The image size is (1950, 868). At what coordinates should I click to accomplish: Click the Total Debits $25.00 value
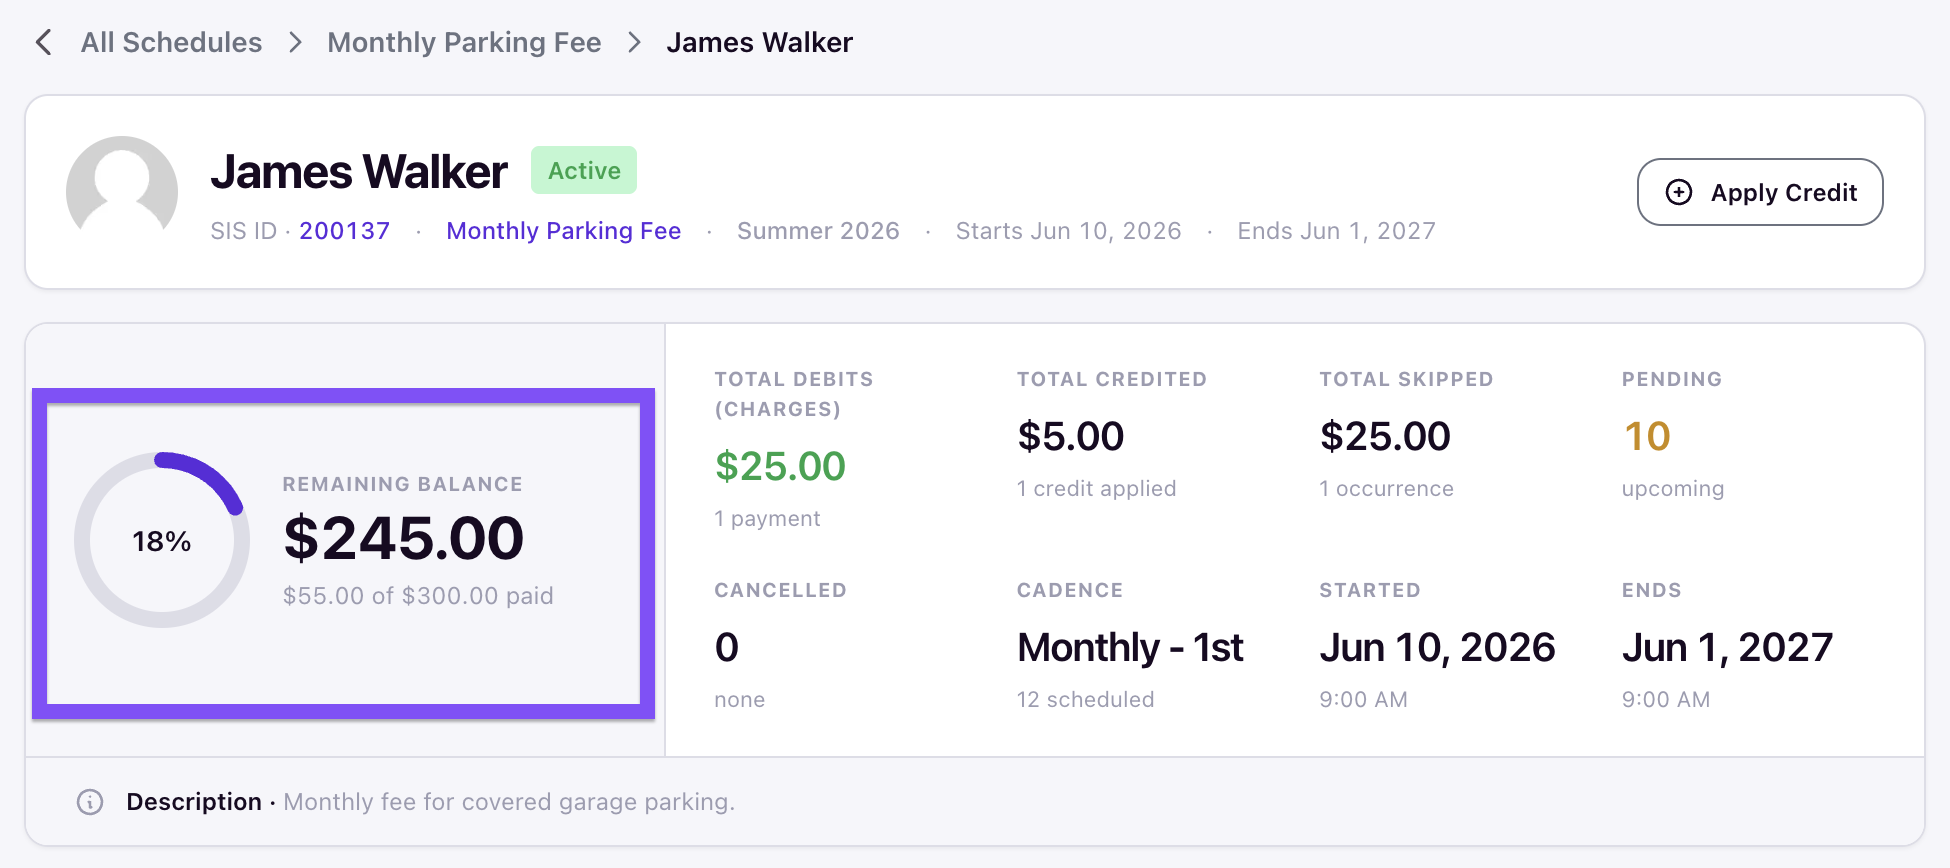(780, 466)
